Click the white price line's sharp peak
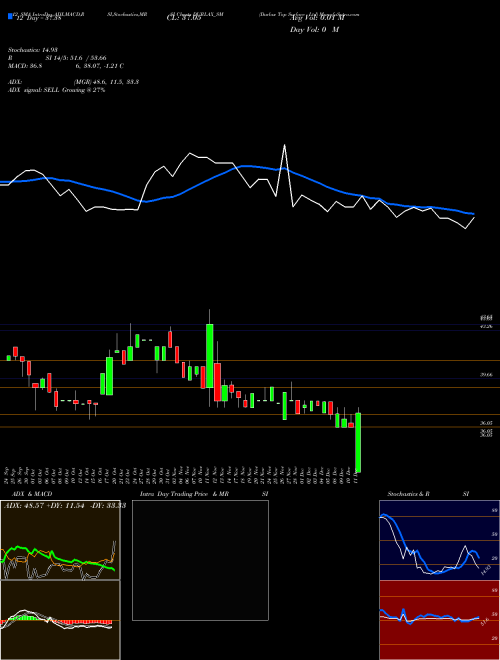 pyautogui.click(x=285, y=146)
